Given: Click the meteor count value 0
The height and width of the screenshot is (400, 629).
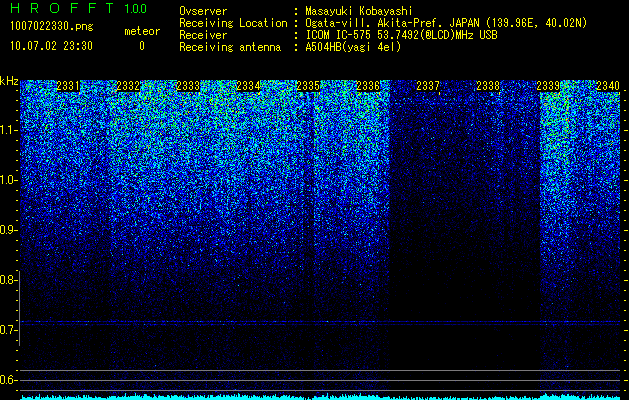Looking at the screenshot, I should pyautogui.click(x=142, y=46).
